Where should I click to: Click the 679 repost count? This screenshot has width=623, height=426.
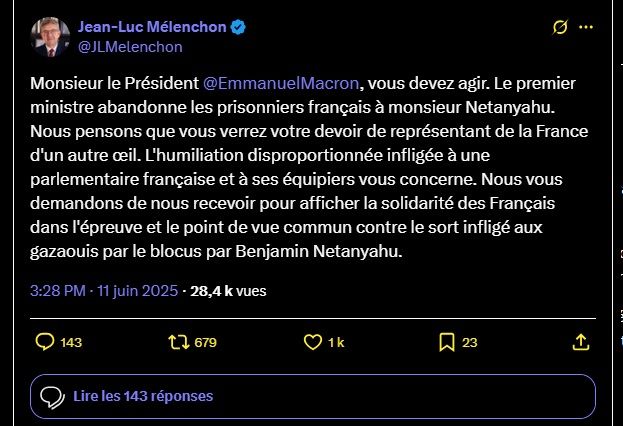(205, 342)
